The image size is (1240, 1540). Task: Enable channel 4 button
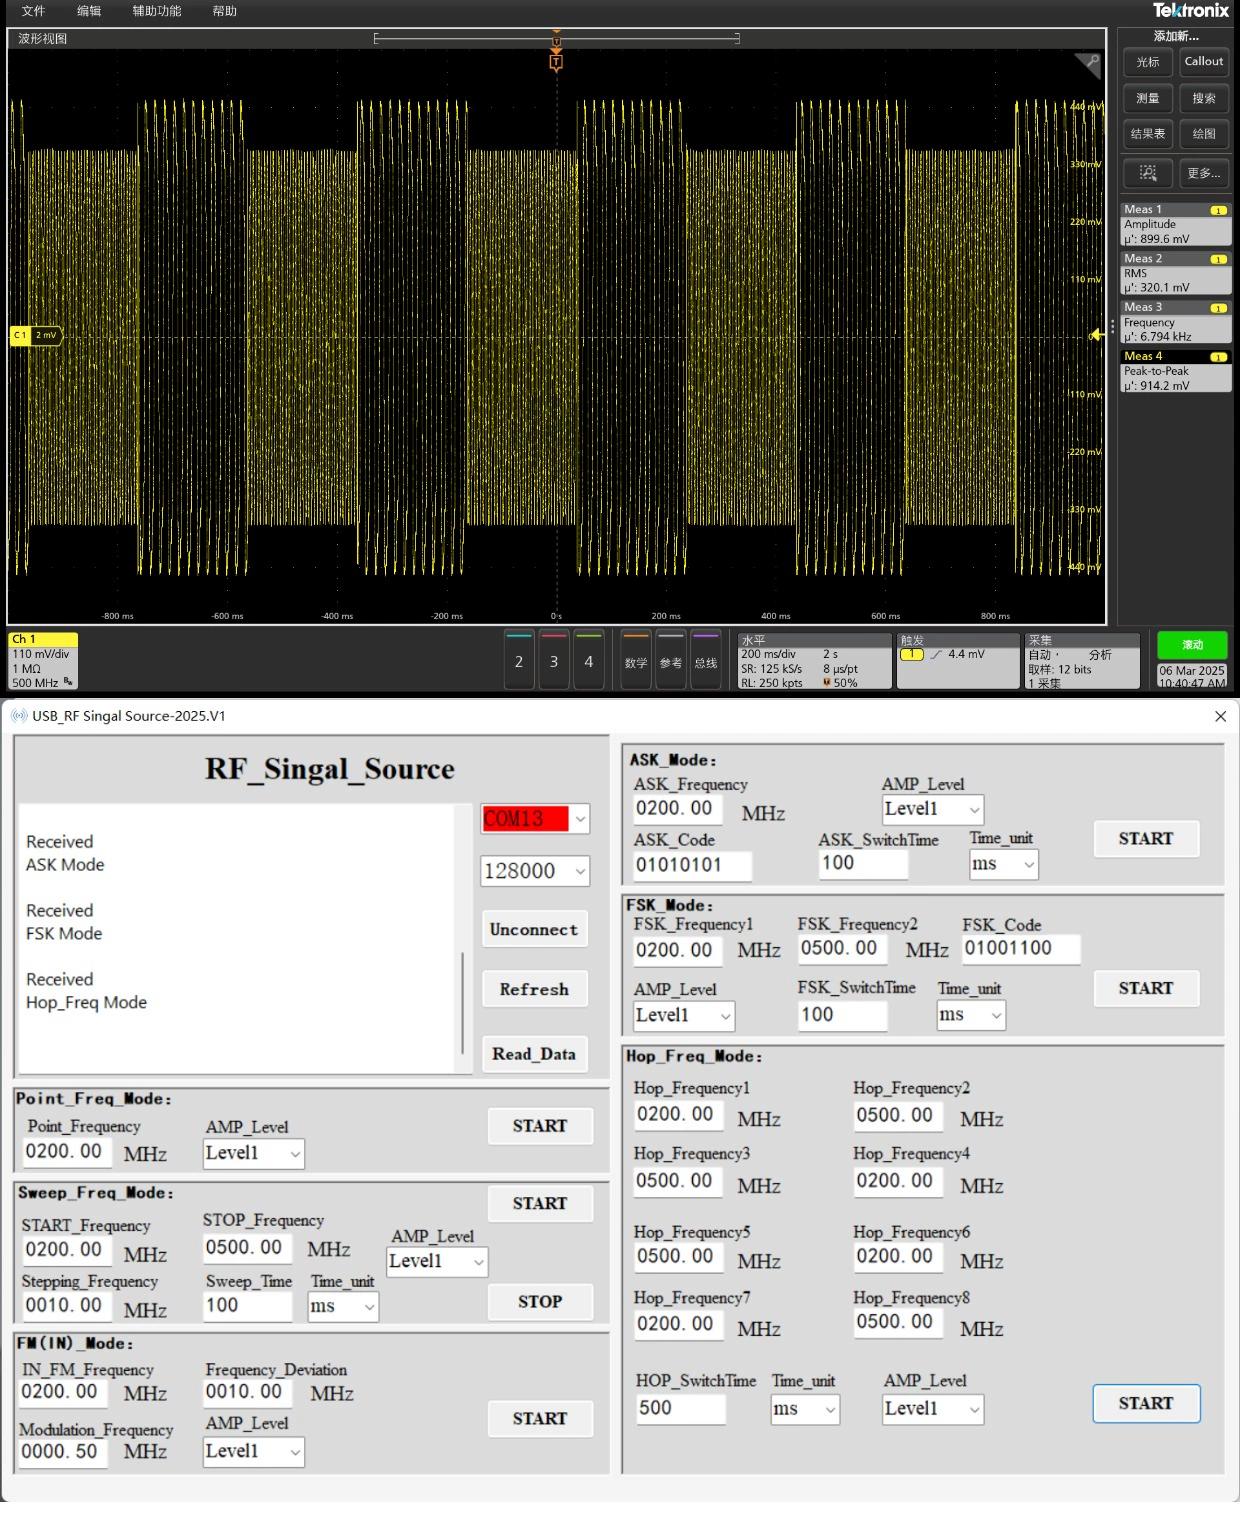click(x=588, y=661)
